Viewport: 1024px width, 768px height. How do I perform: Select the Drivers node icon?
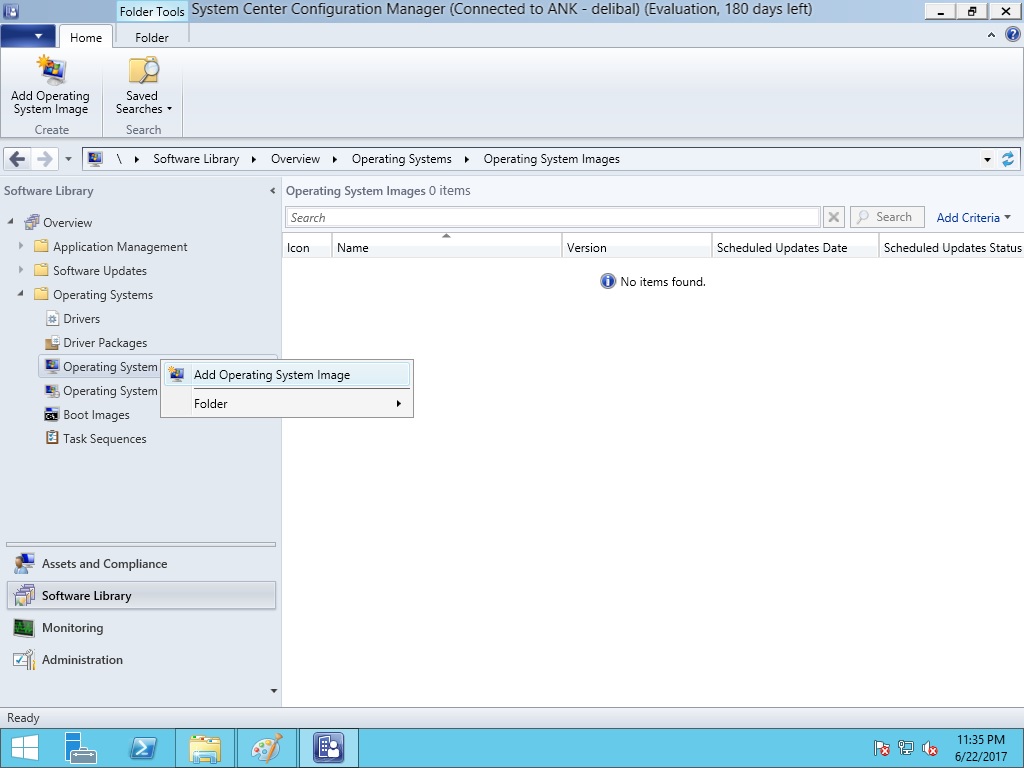coord(53,319)
